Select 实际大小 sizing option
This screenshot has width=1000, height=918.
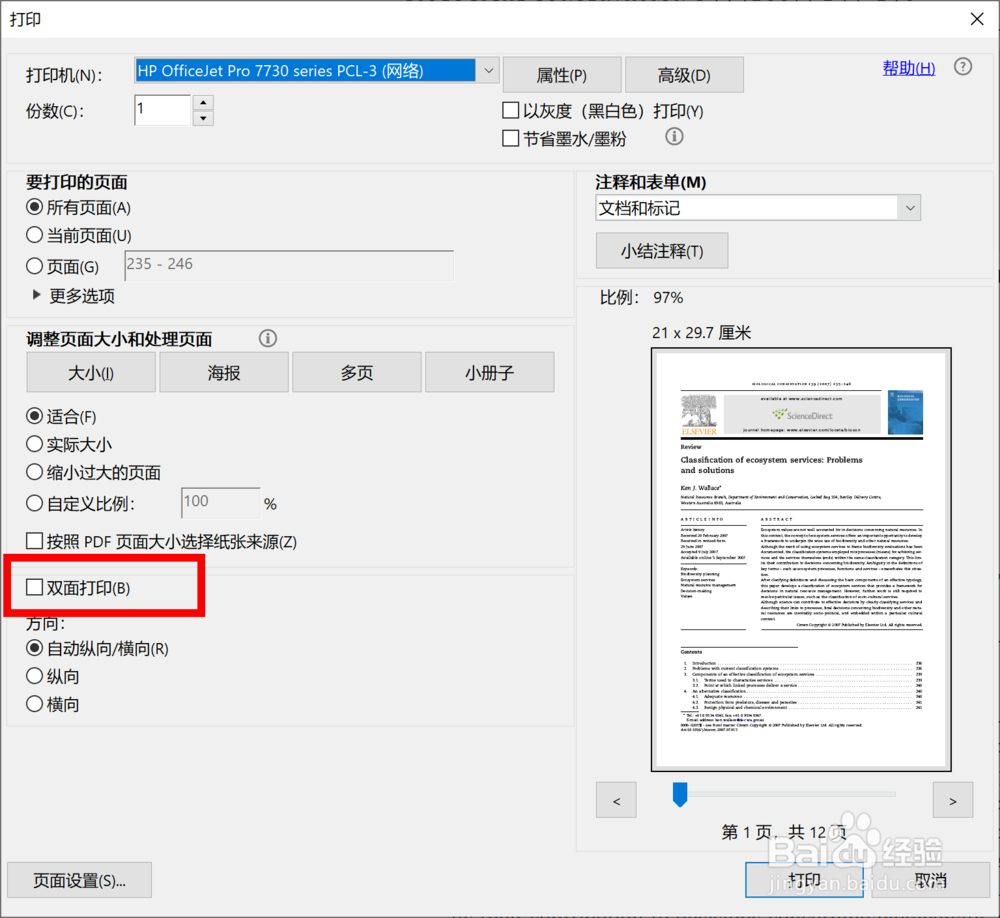34,444
